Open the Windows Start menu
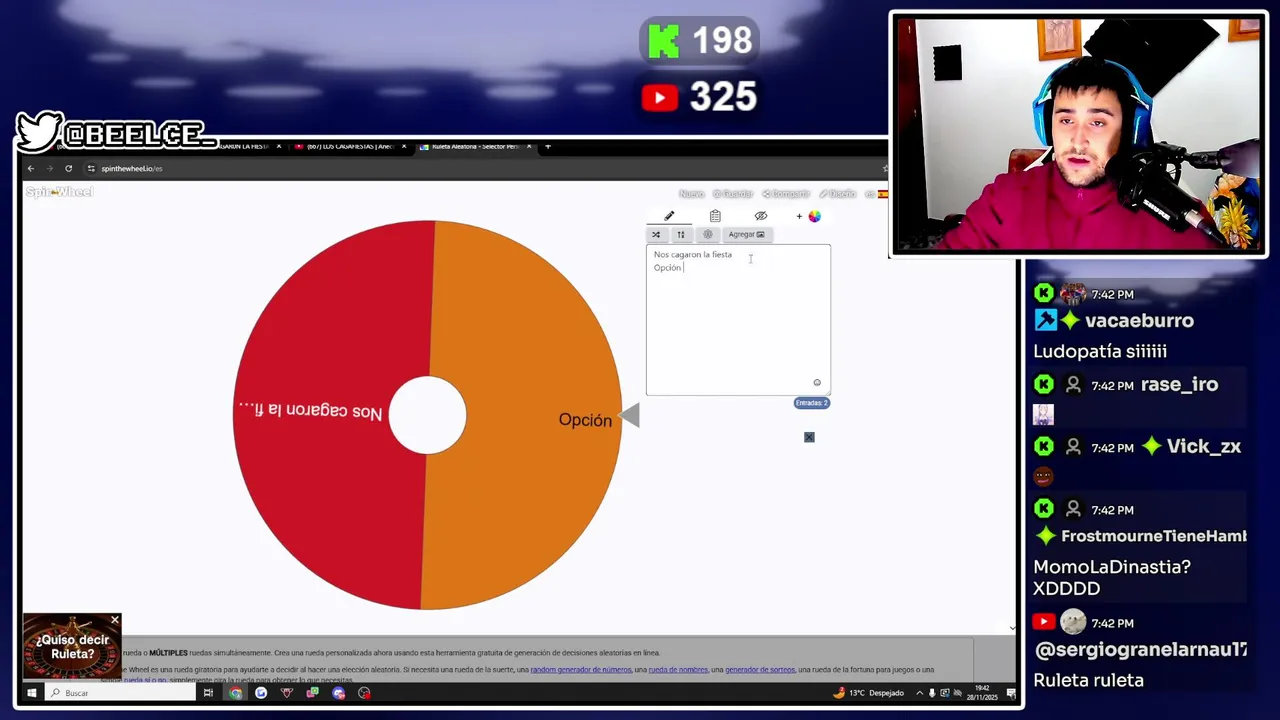This screenshot has height=720, width=1280. point(31,693)
